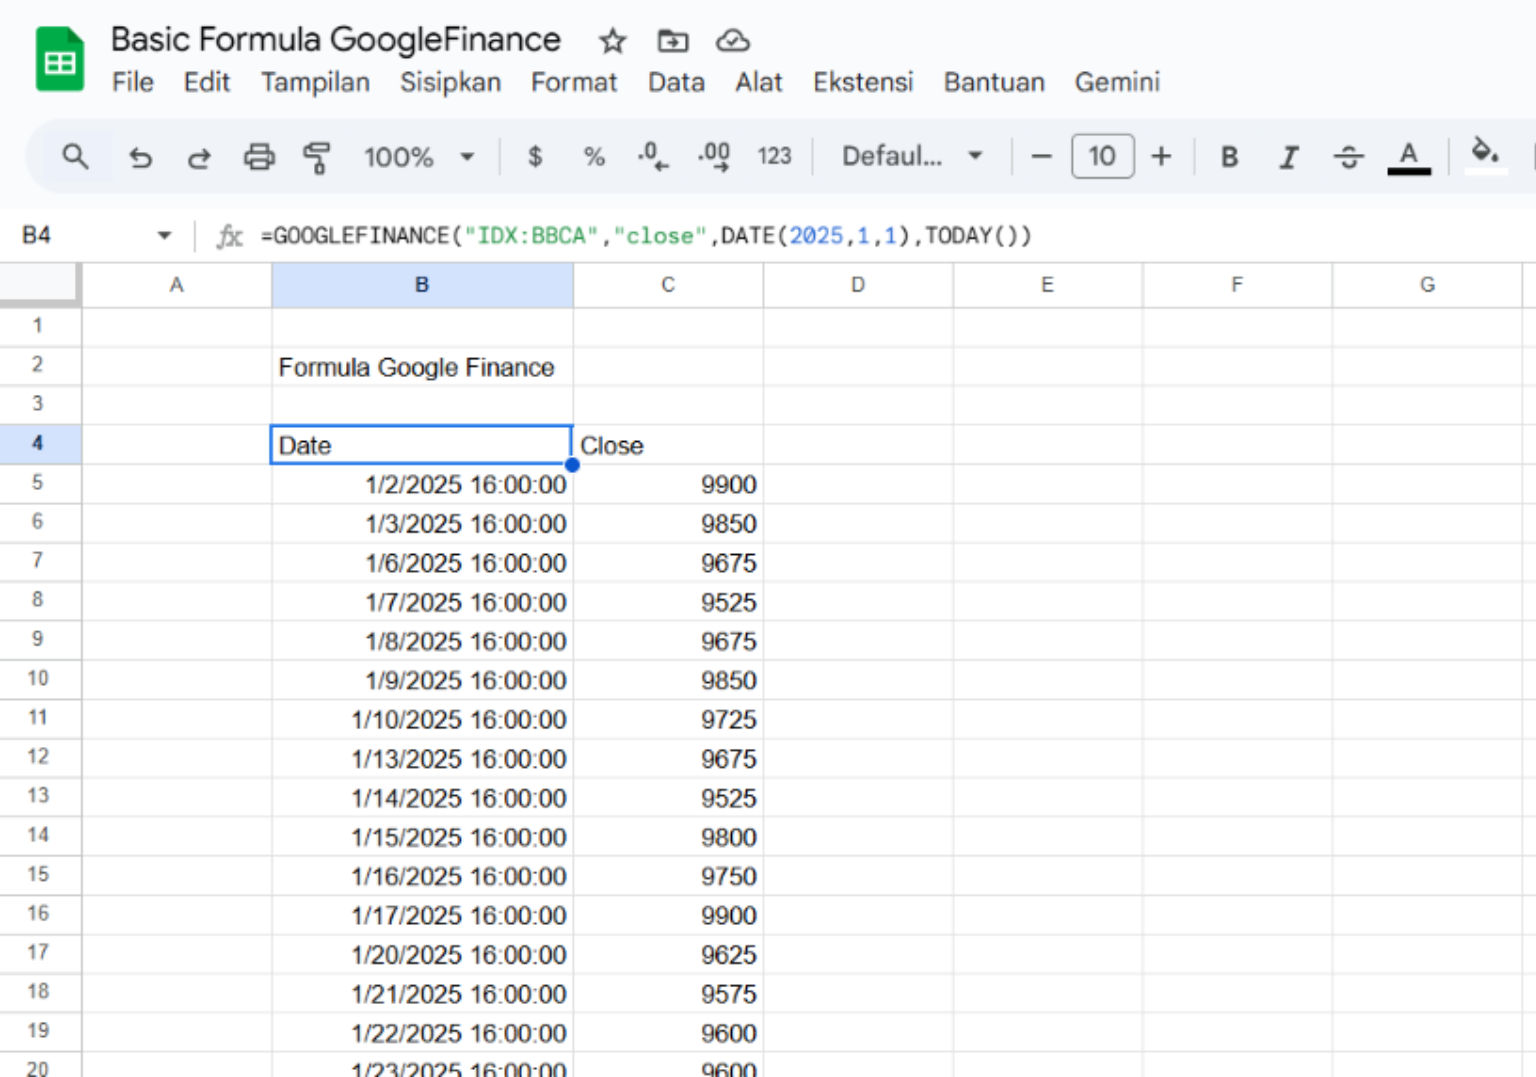Open the File menu
The image size is (1536, 1077).
pos(133,82)
